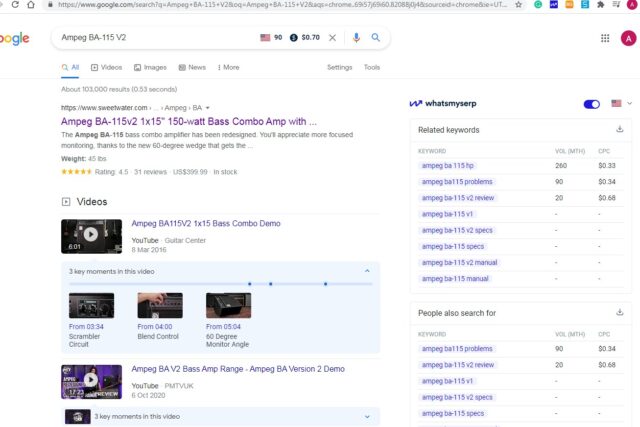Open the green circular extension icon
Viewport: 640px width, 427px height.
click(x=538, y=4)
